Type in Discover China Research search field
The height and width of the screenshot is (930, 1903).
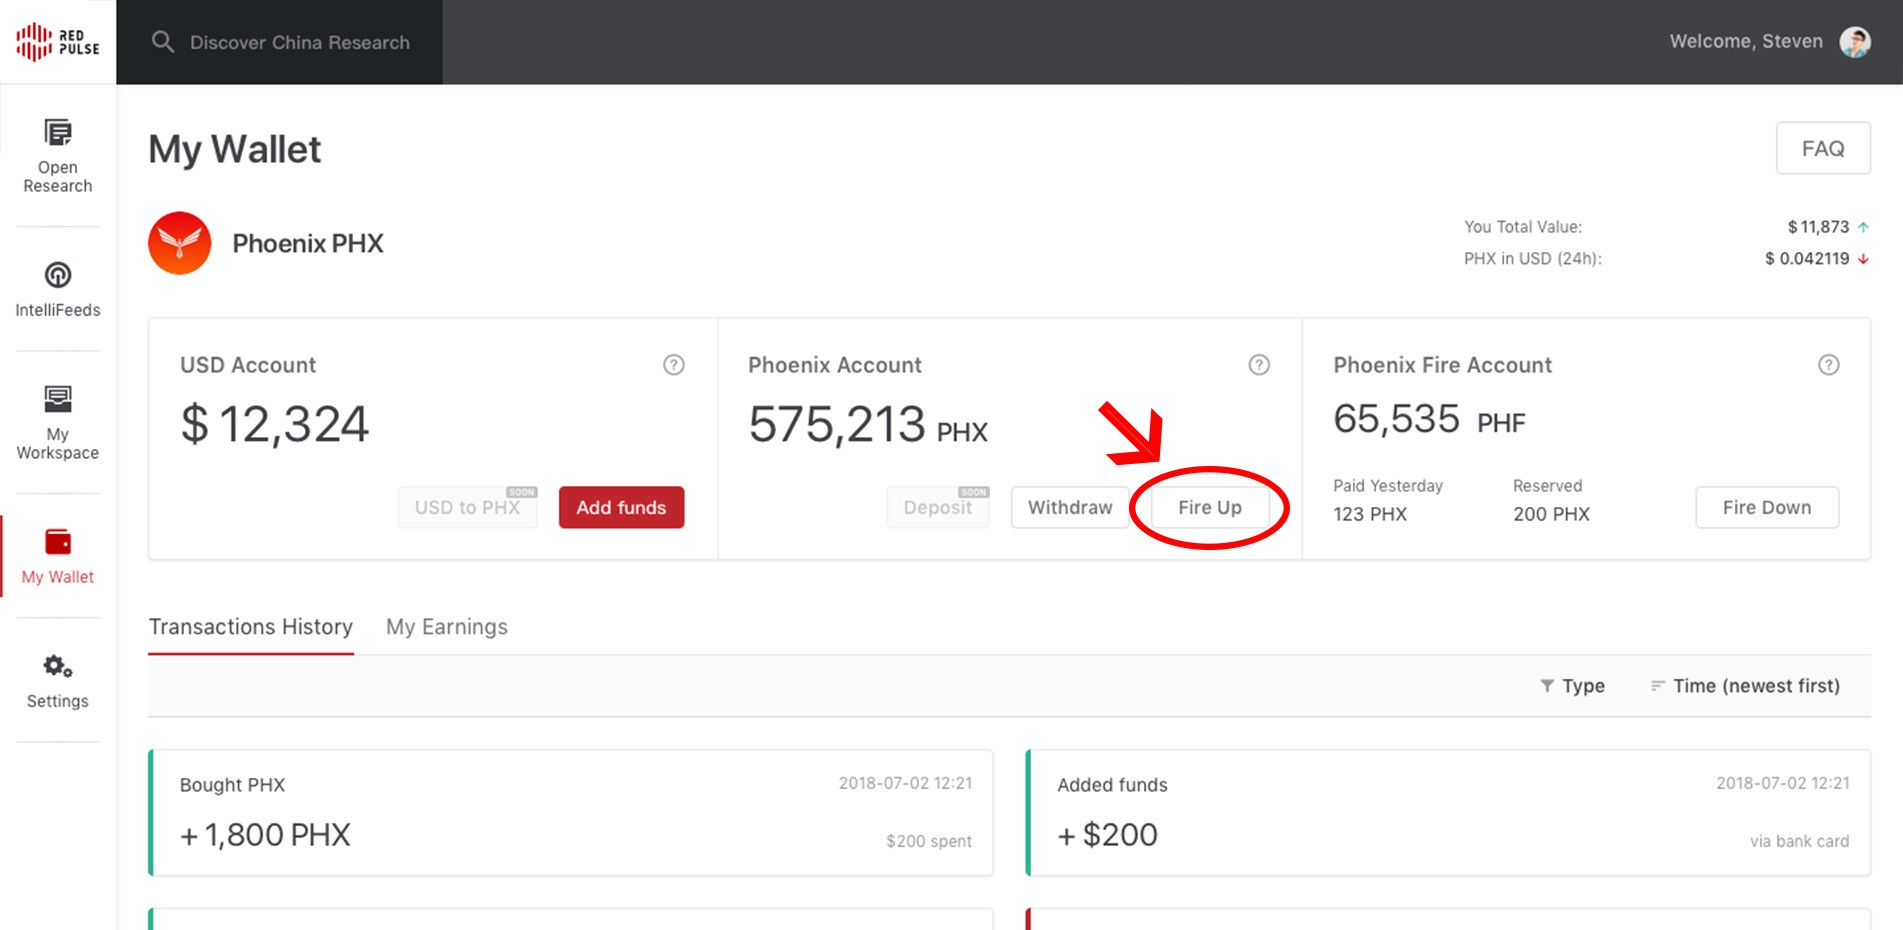coord(300,42)
